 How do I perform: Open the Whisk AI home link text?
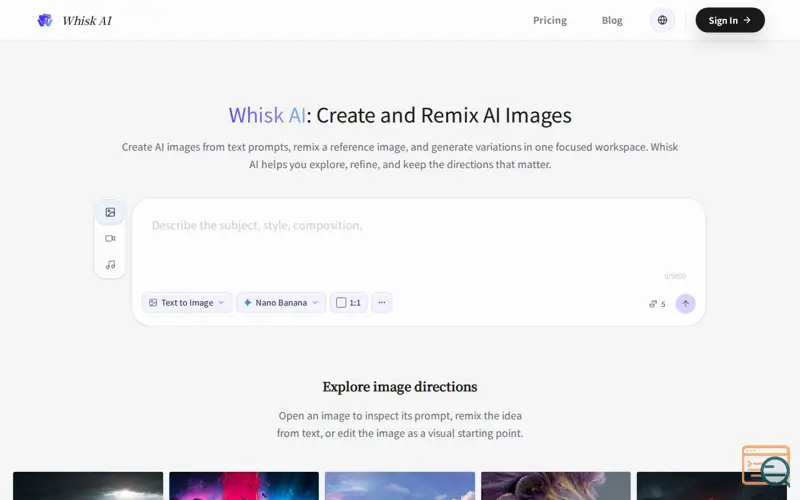coord(87,20)
